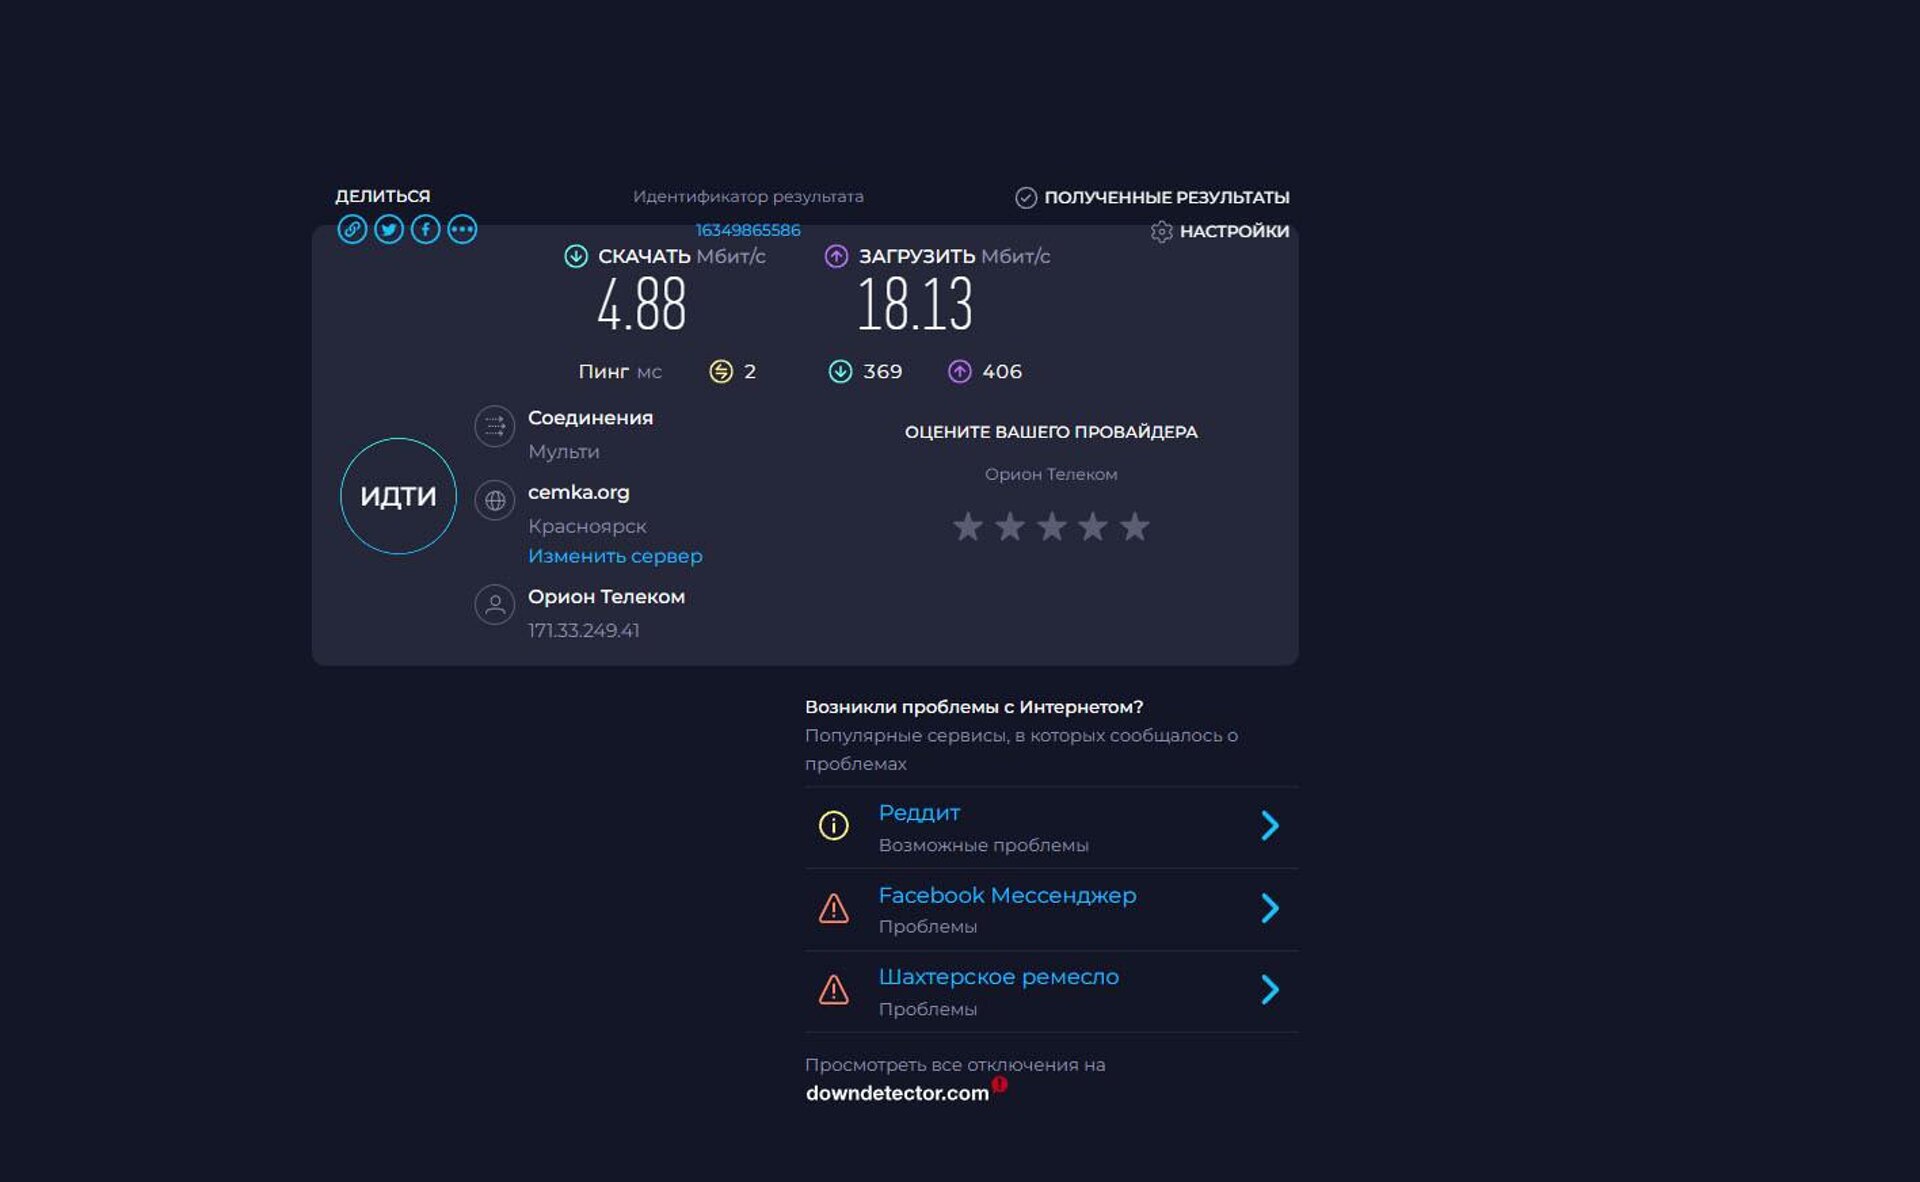Click the Соединения label
This screenshot has height=1182, width=1920.
tap(590, 418)
